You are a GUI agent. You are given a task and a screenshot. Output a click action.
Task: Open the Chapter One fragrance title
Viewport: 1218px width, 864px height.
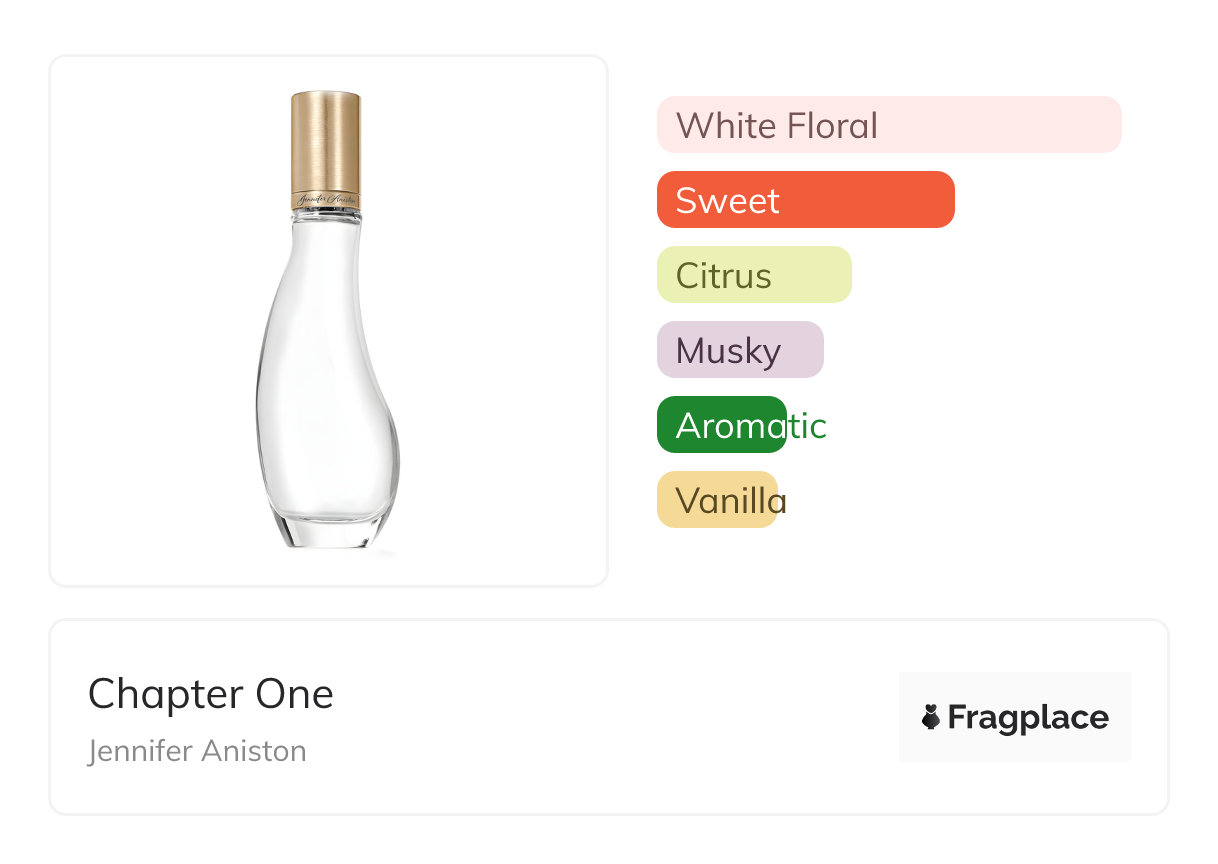pyautogui.click(x=211, y=694)
